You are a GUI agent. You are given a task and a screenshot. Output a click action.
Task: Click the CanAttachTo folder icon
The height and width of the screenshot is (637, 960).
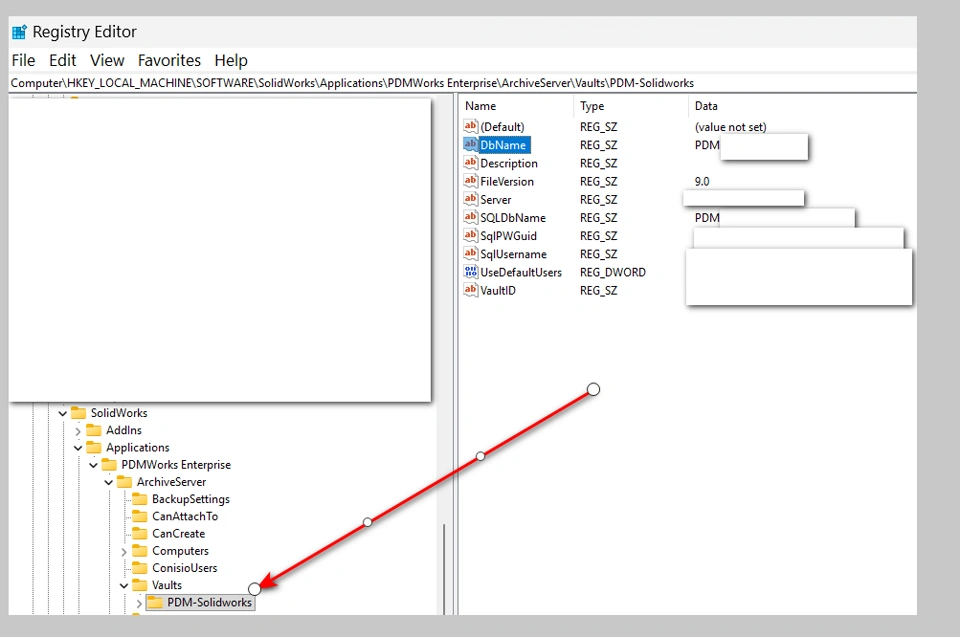click(x=140, y=516)
